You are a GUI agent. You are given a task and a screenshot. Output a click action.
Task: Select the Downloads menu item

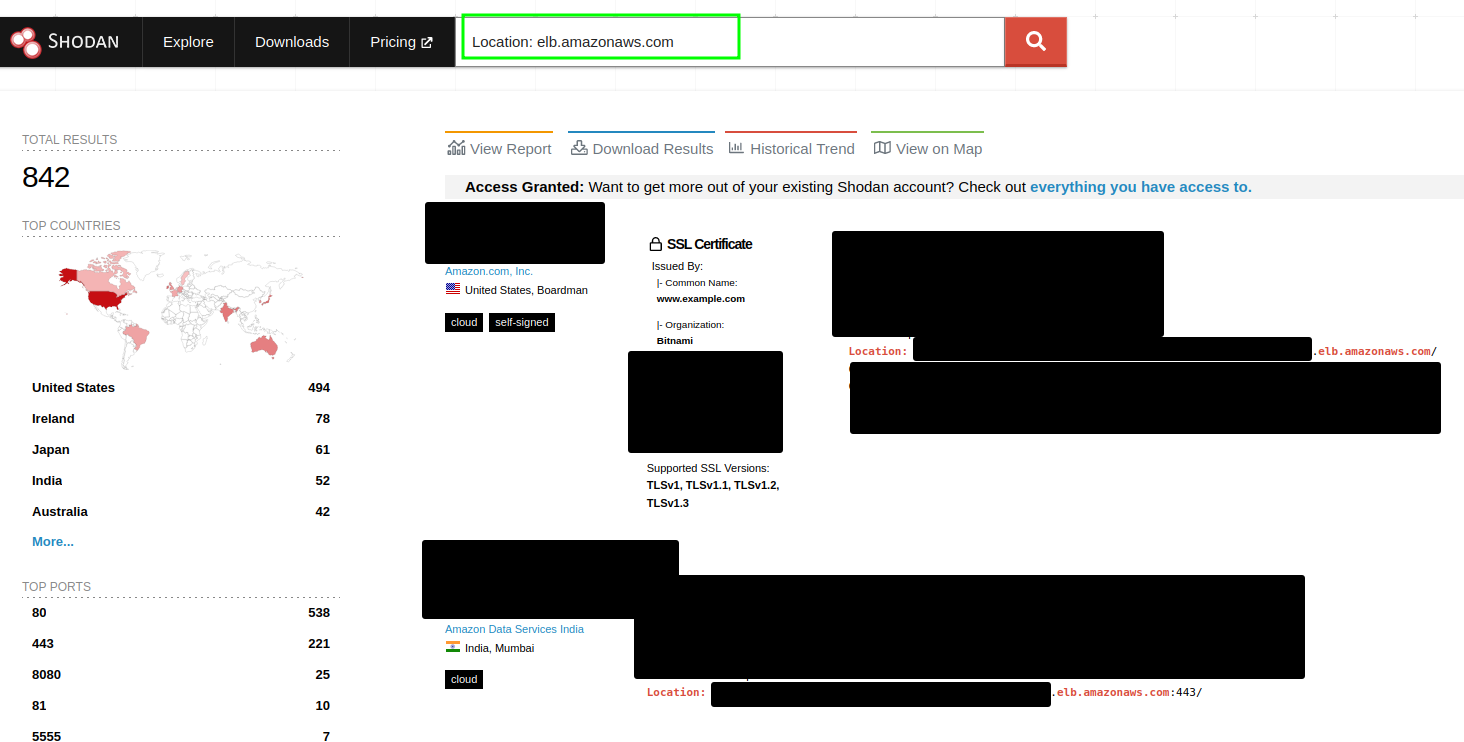291,41
